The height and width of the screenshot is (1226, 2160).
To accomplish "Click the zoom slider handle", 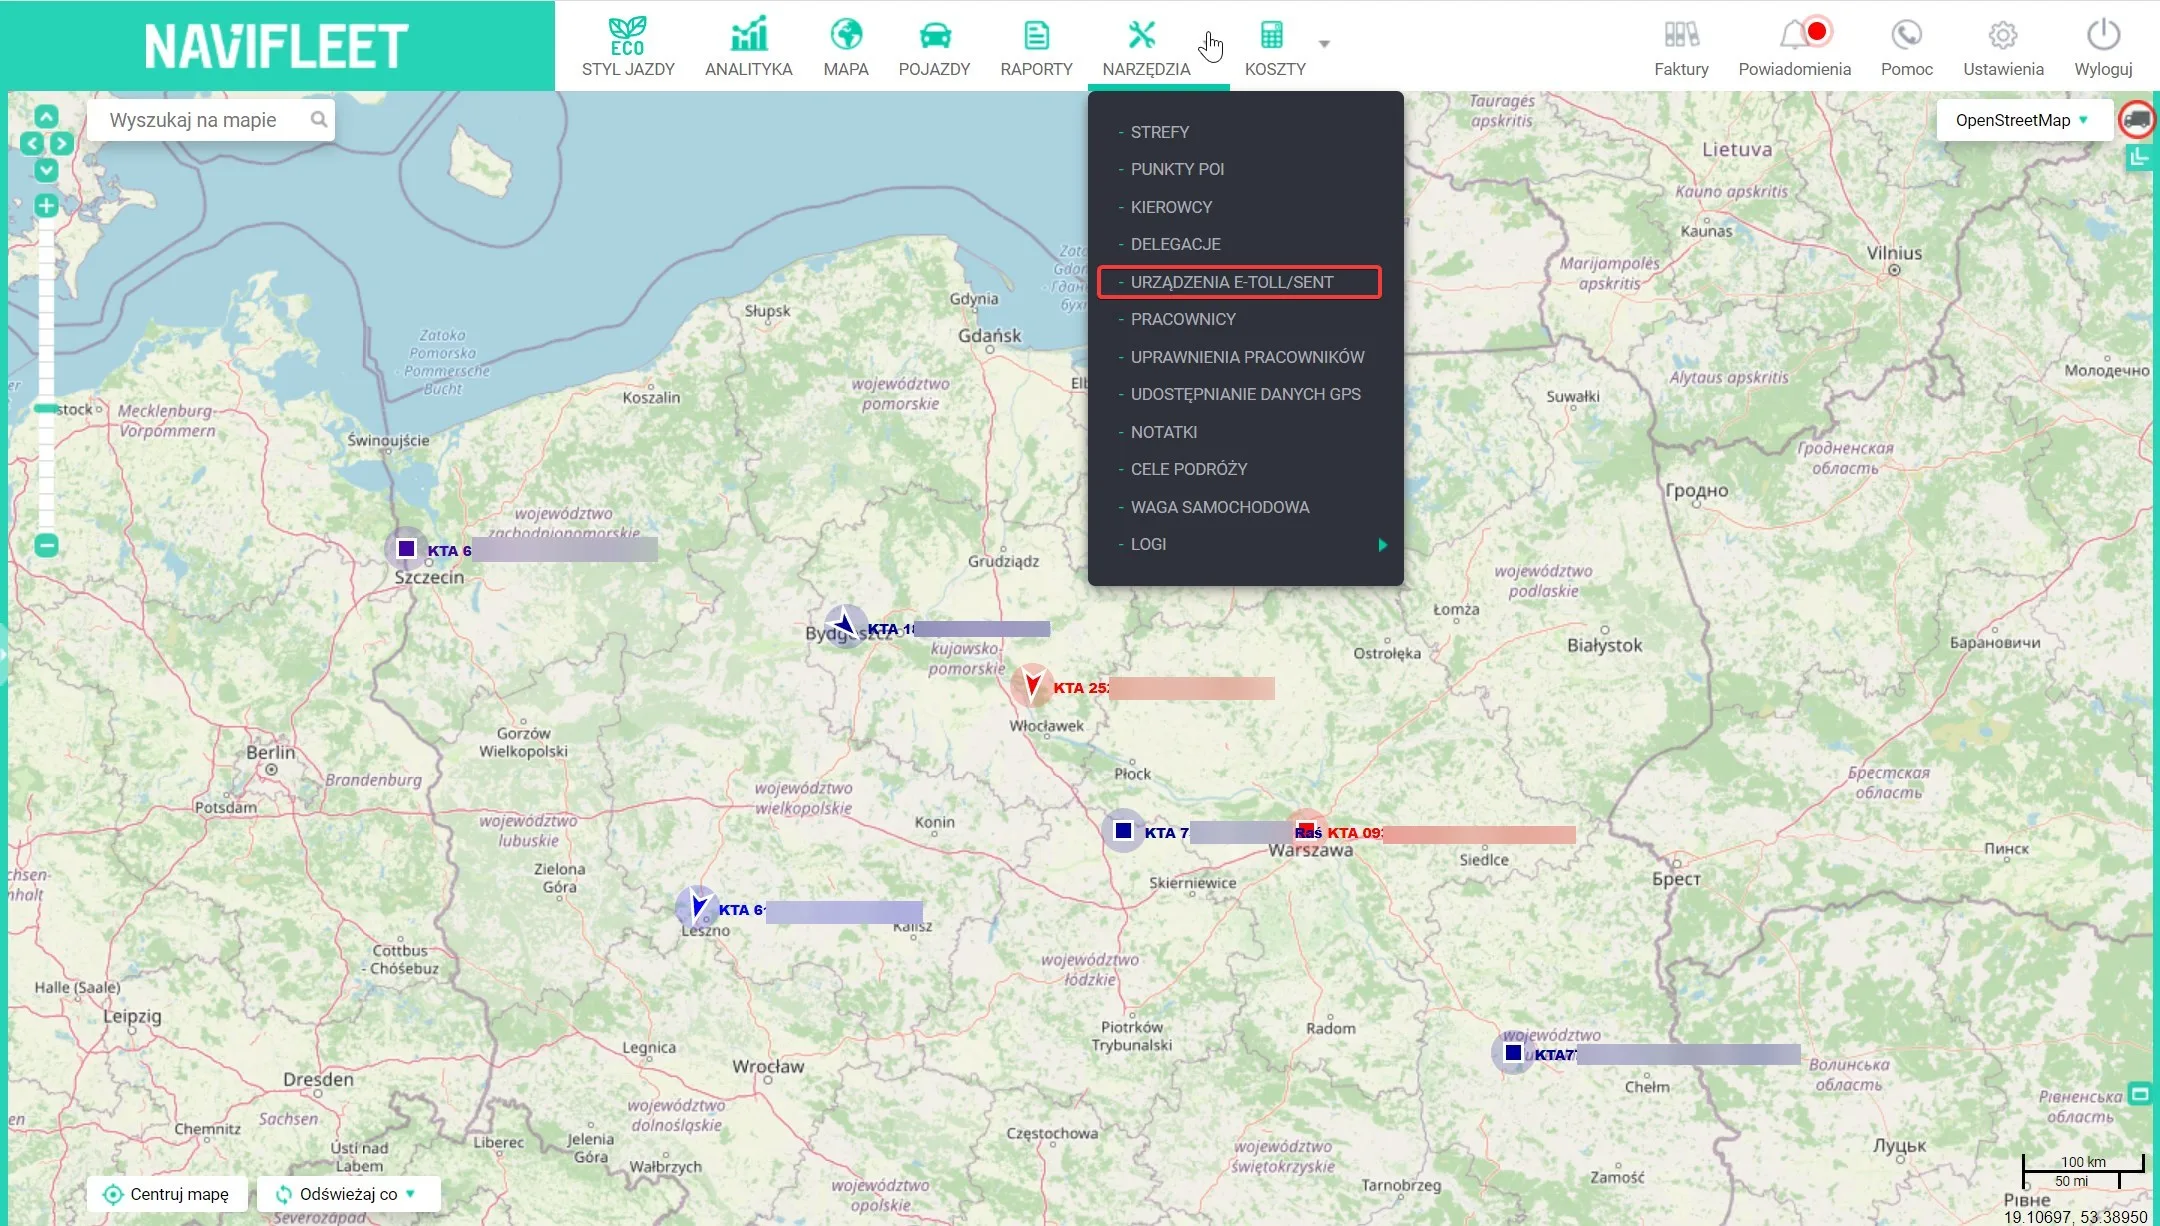I will pos(46,408).
